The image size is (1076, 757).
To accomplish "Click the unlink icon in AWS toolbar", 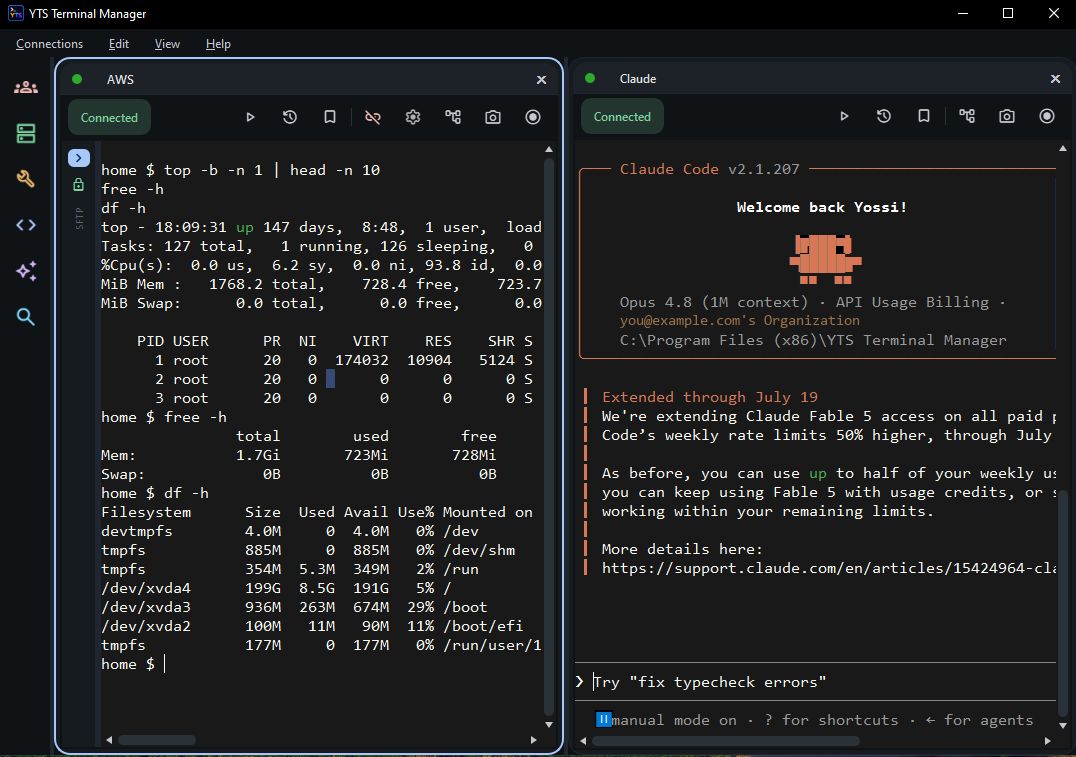I will [x=373, y=117].
